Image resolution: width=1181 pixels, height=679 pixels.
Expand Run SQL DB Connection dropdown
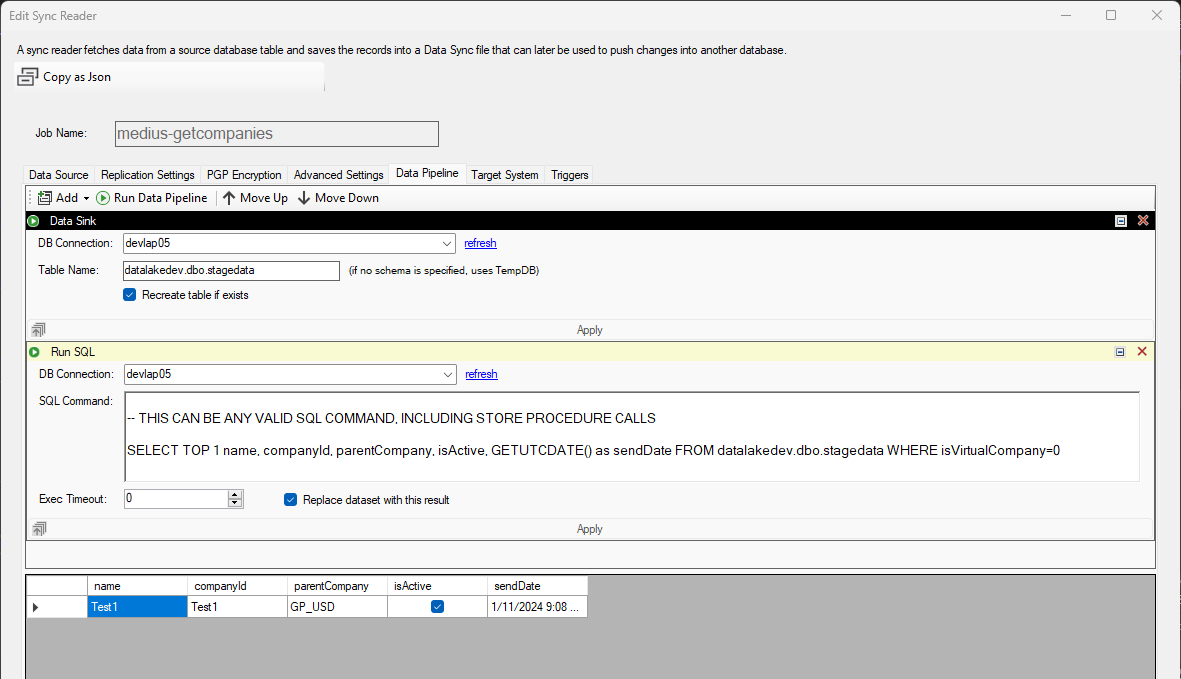[x=448, y=374]
